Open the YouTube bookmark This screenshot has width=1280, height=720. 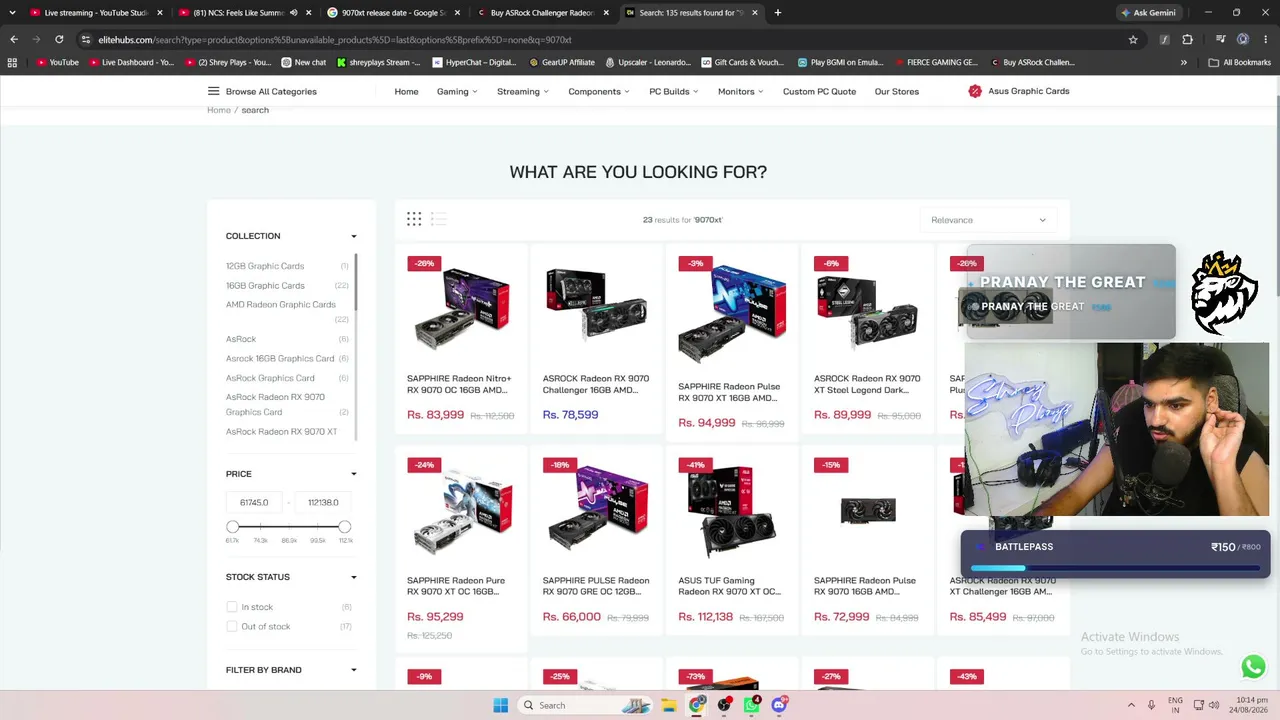57,62
